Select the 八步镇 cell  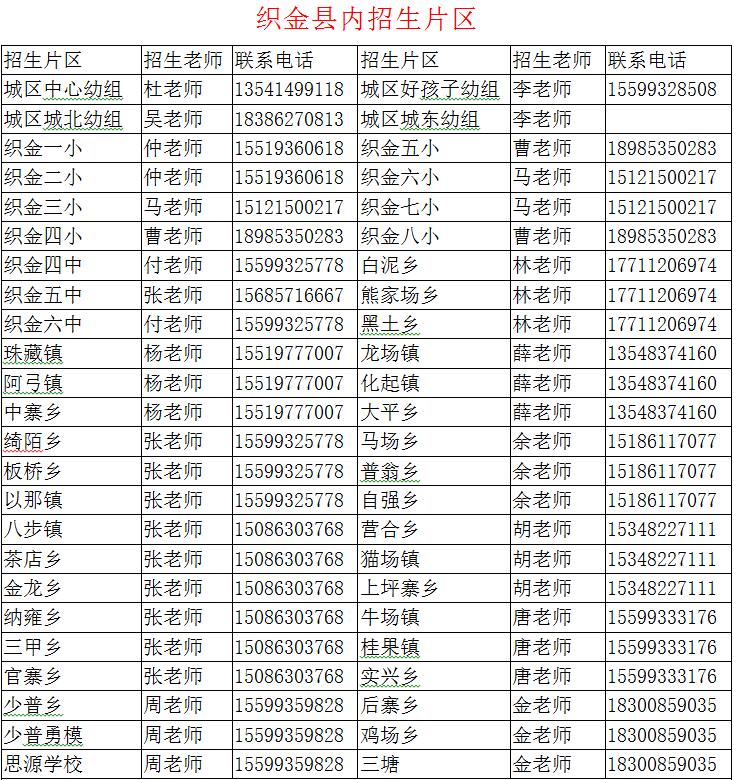click(72, 529)
